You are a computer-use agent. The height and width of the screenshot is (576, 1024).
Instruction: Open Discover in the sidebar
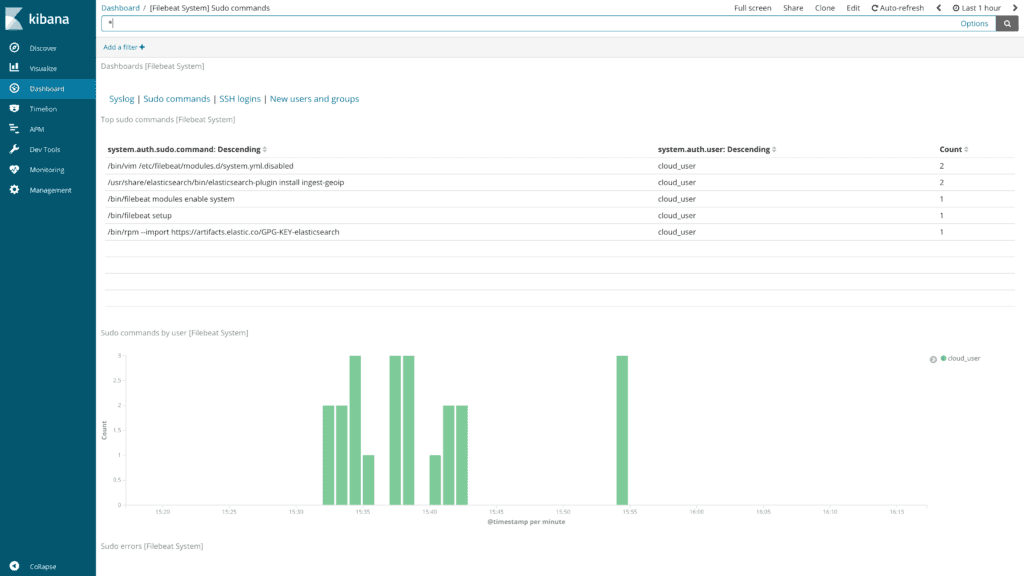click(42, 48)
